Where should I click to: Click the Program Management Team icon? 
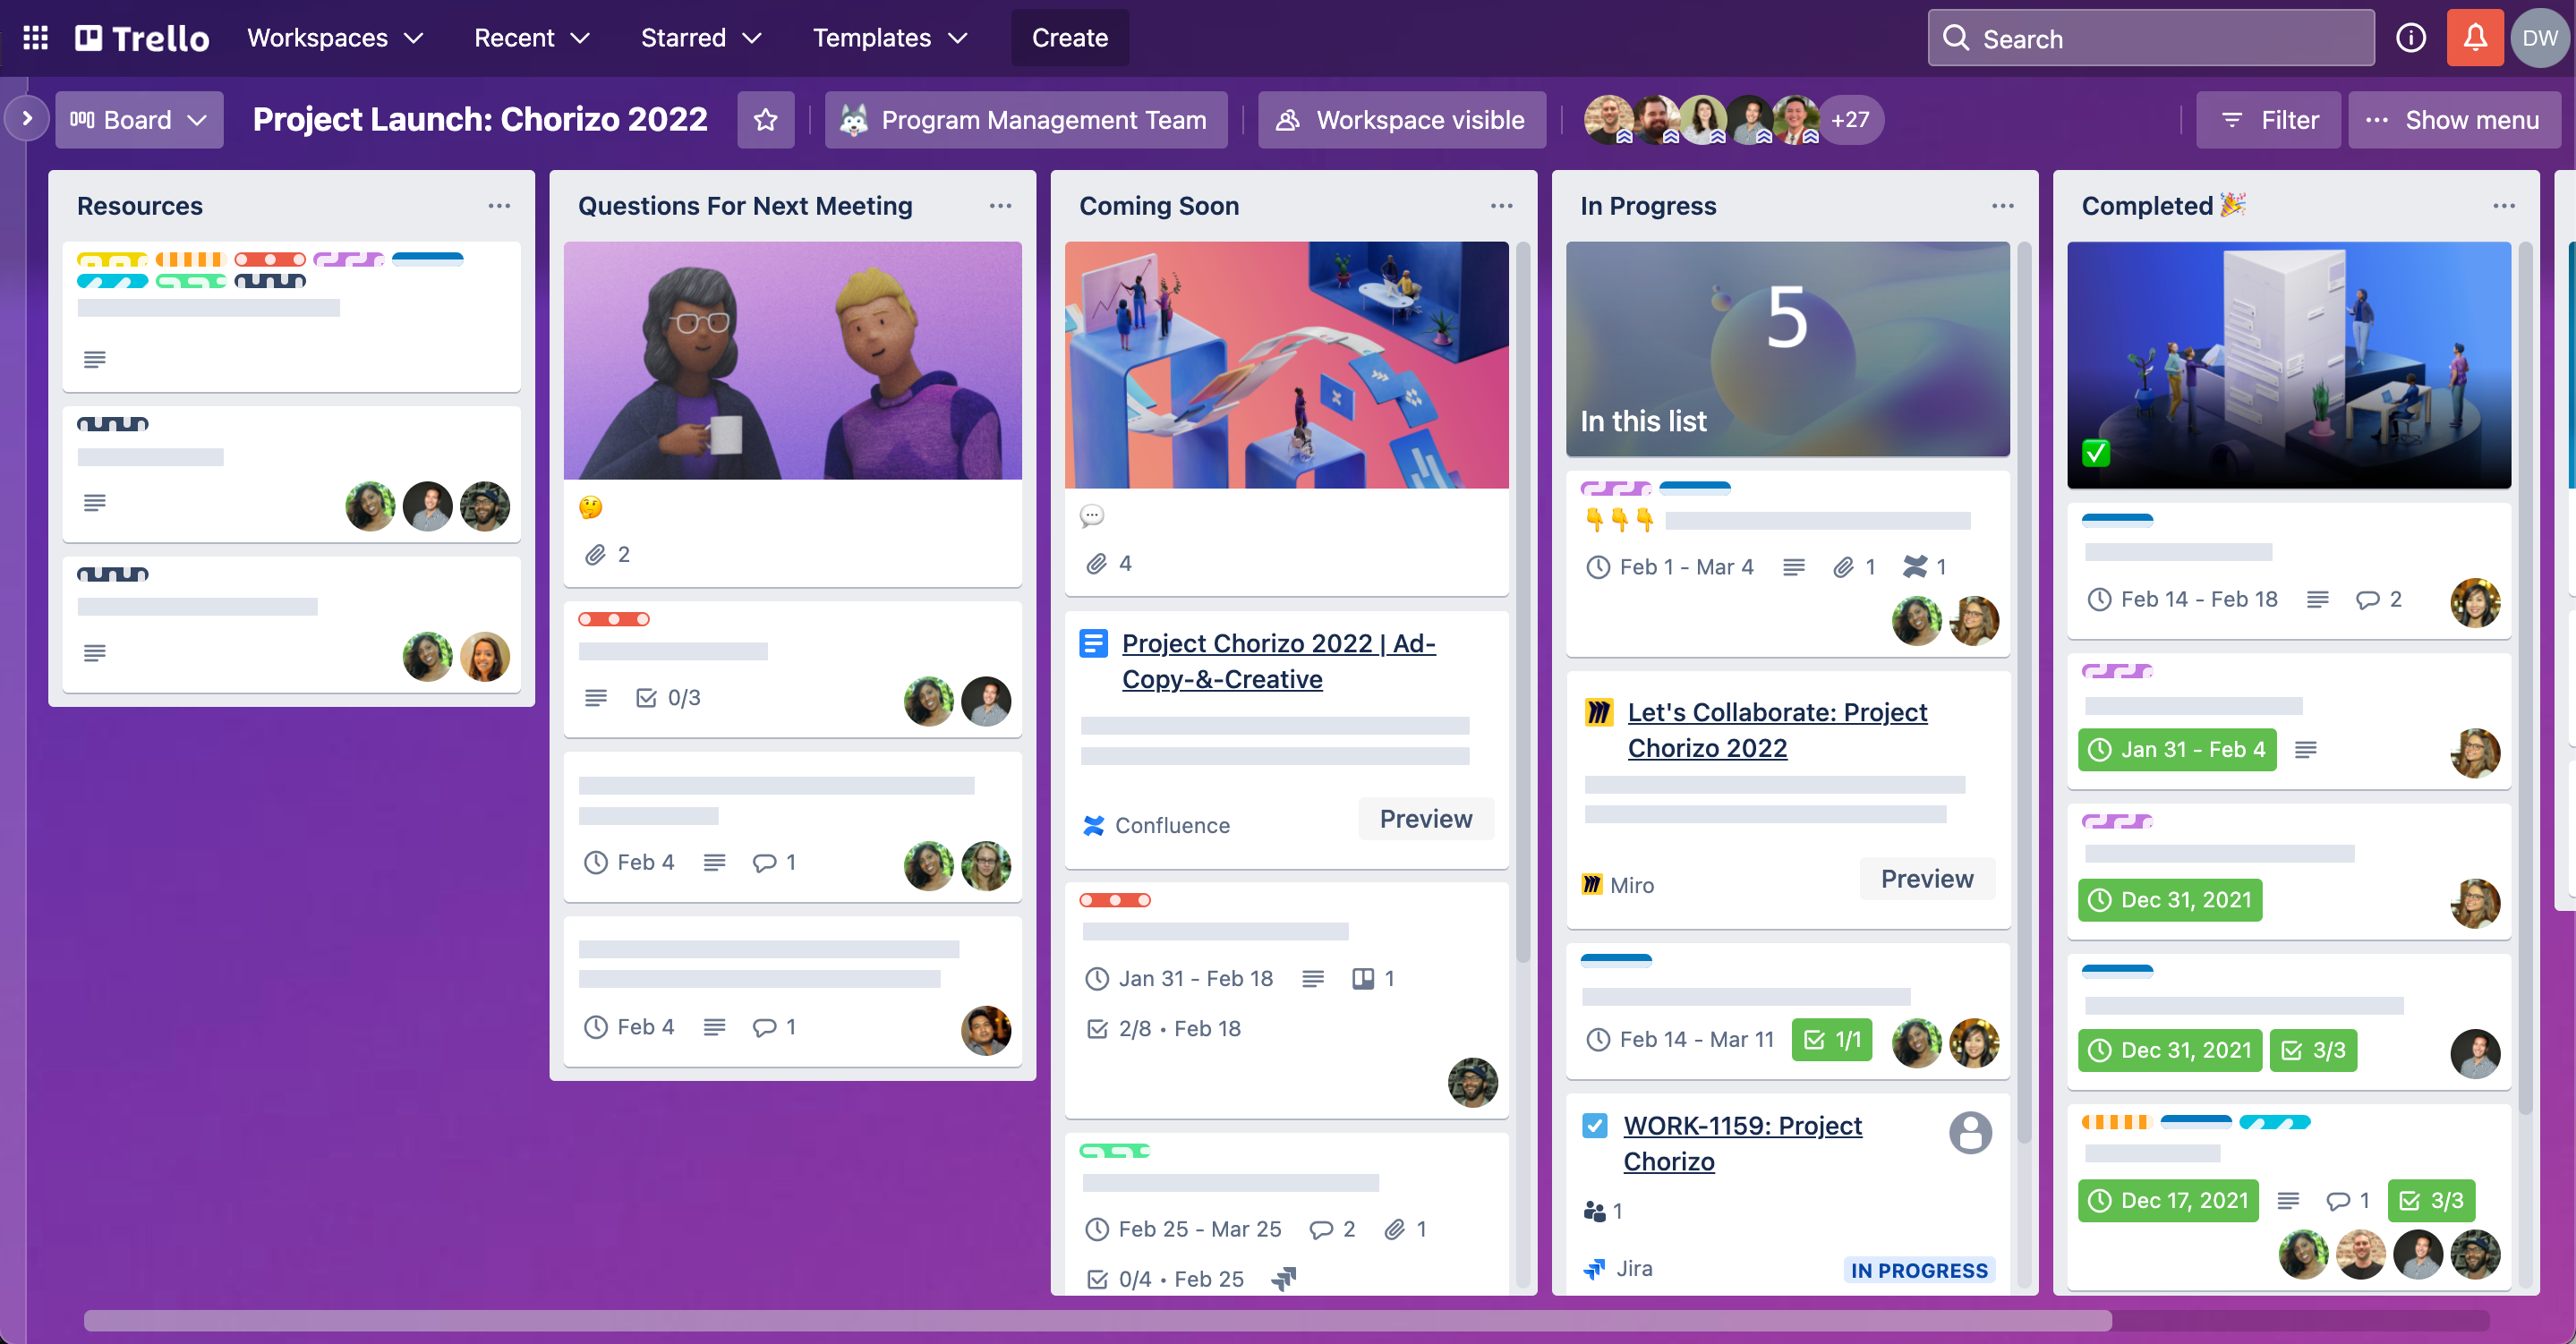[852, 119]
